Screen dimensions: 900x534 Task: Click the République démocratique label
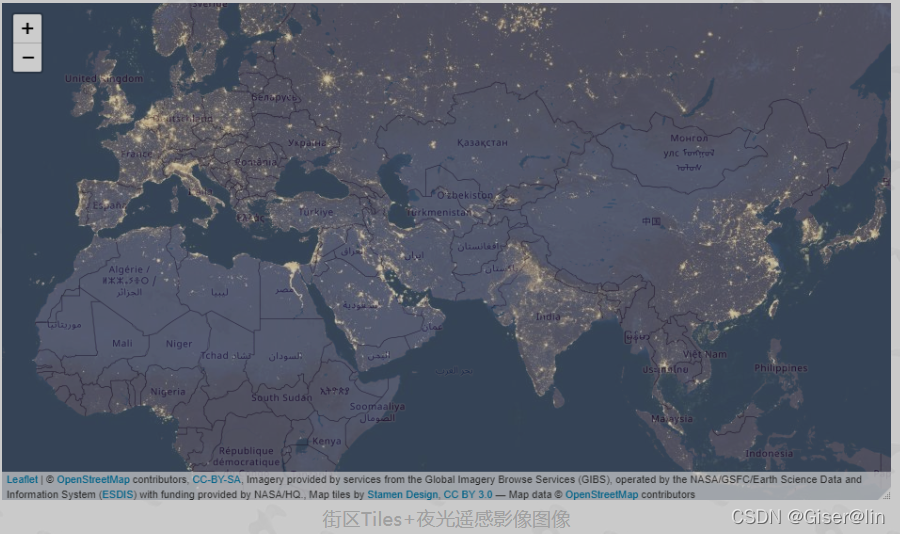[x=246, y=456]
